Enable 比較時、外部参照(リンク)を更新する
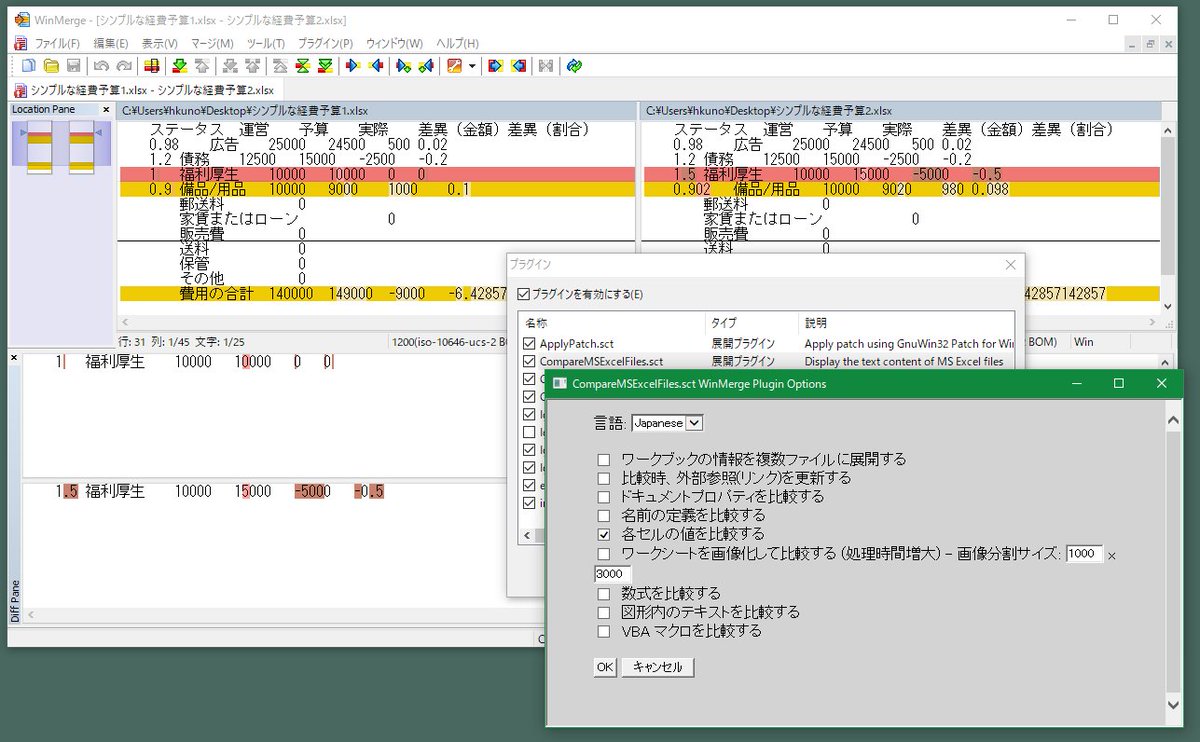Screen dimensions: 1200x742 (603, 478)
